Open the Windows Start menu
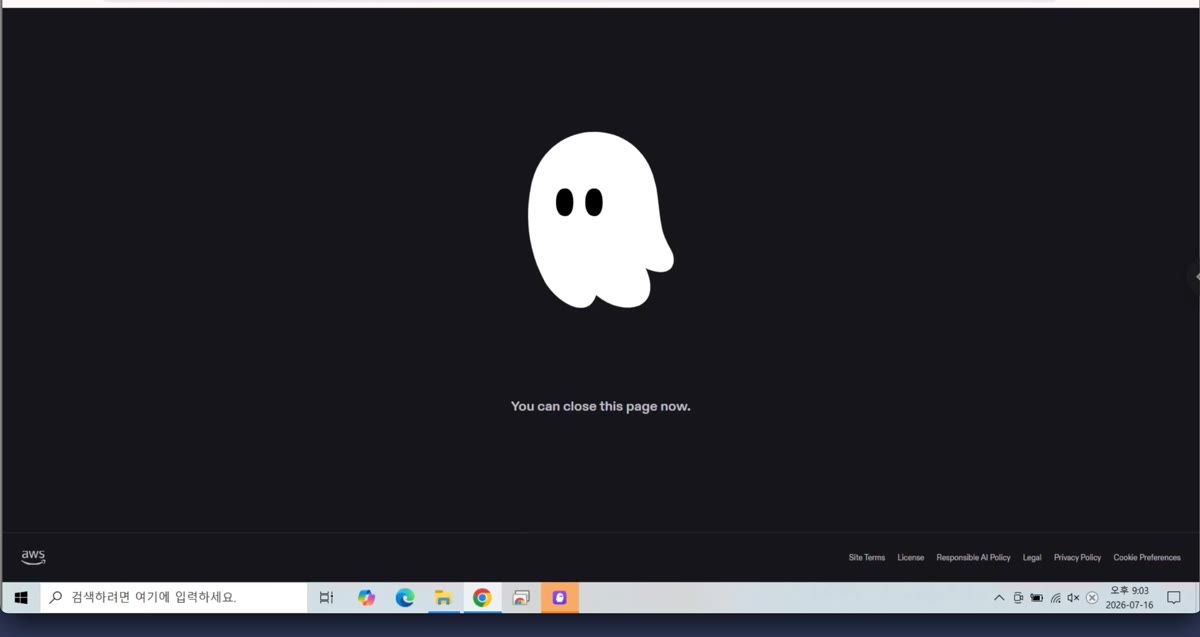The image size is (1200, 637). tap(20, 598)
